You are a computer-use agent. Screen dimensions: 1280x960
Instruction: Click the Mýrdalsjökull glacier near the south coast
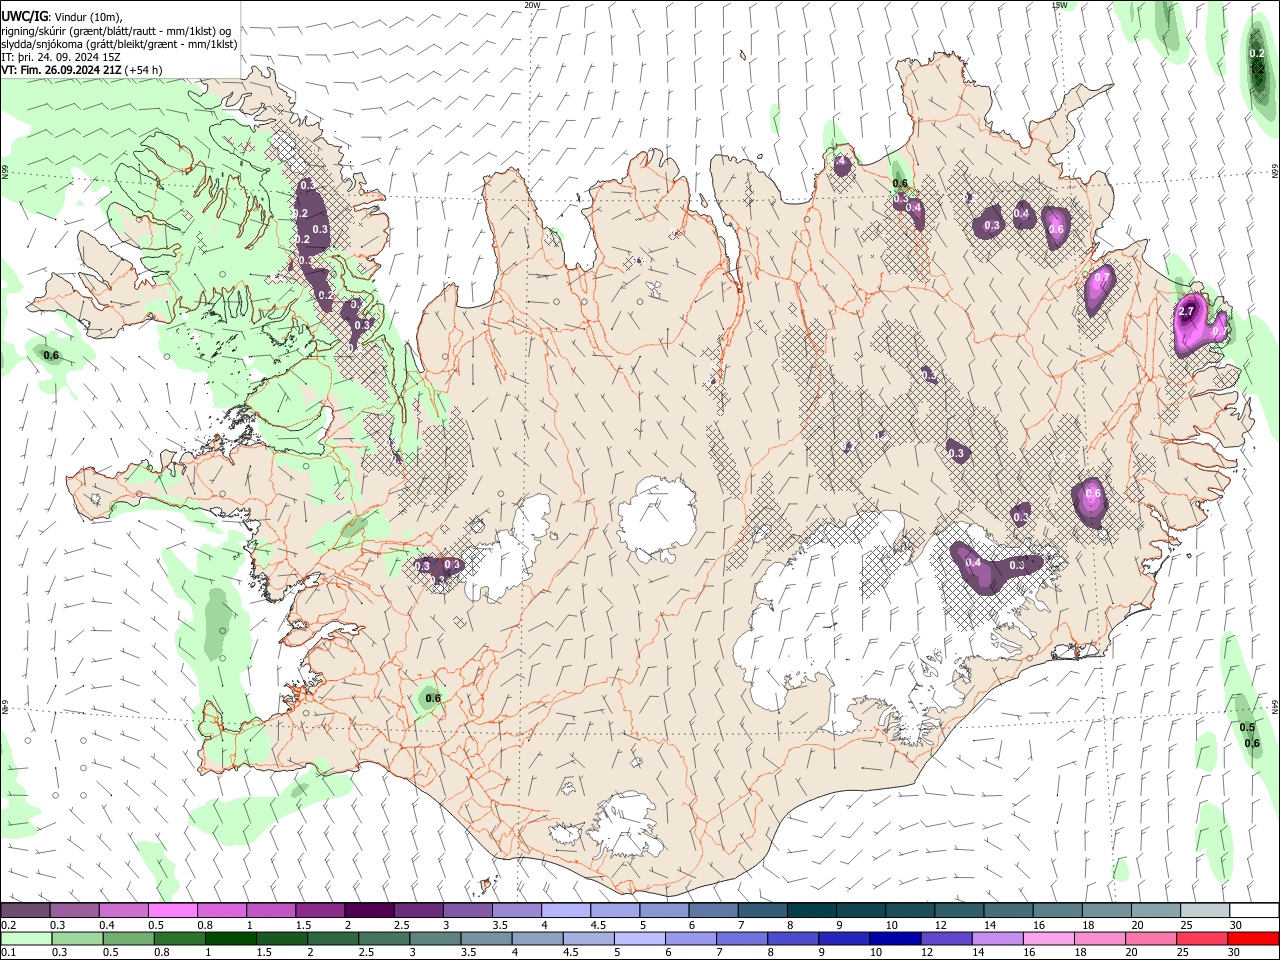coord(625,826)
